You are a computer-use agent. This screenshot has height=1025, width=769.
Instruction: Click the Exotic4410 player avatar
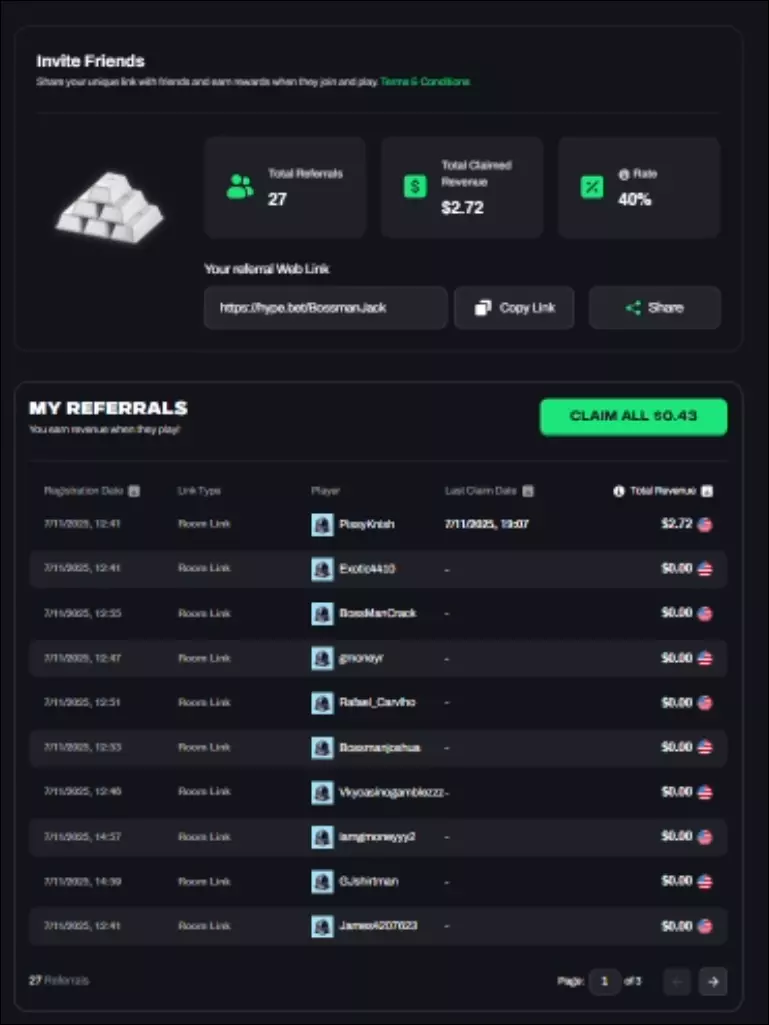tap(322, 569)
